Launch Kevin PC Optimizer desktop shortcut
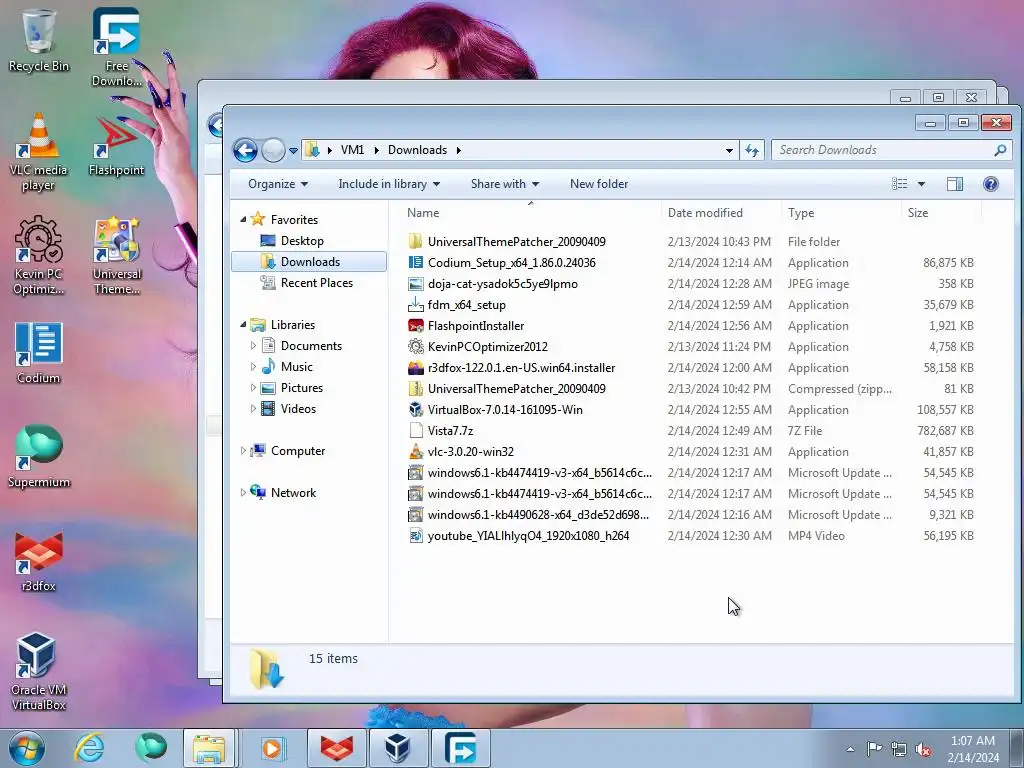Image resolution: width=1024 pixels, height=768 pixels. [x=39, y=255]
